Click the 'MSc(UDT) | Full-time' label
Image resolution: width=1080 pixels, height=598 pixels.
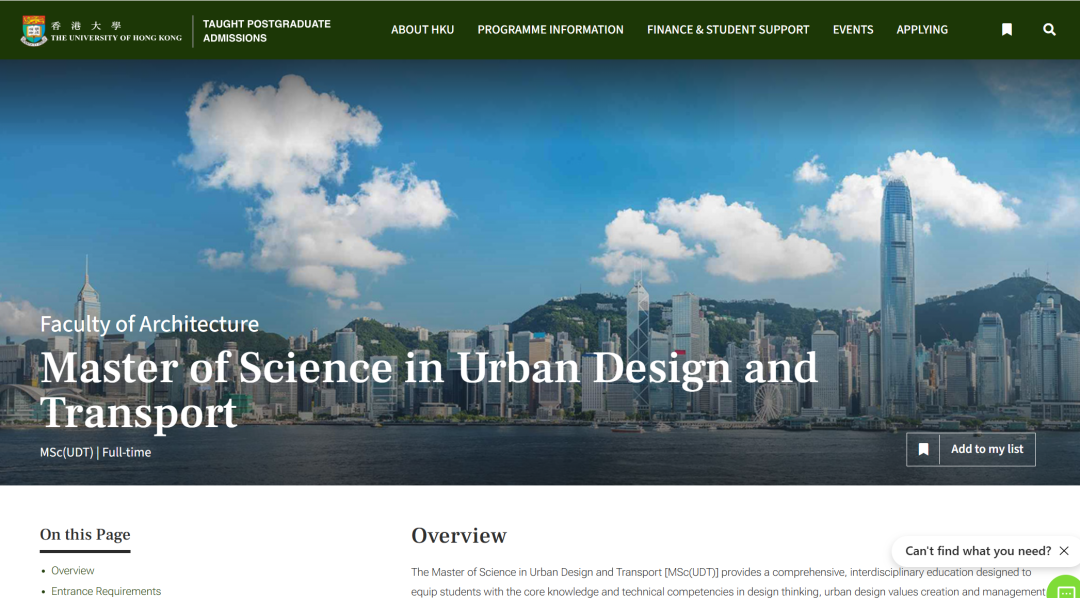click(95, 453)
